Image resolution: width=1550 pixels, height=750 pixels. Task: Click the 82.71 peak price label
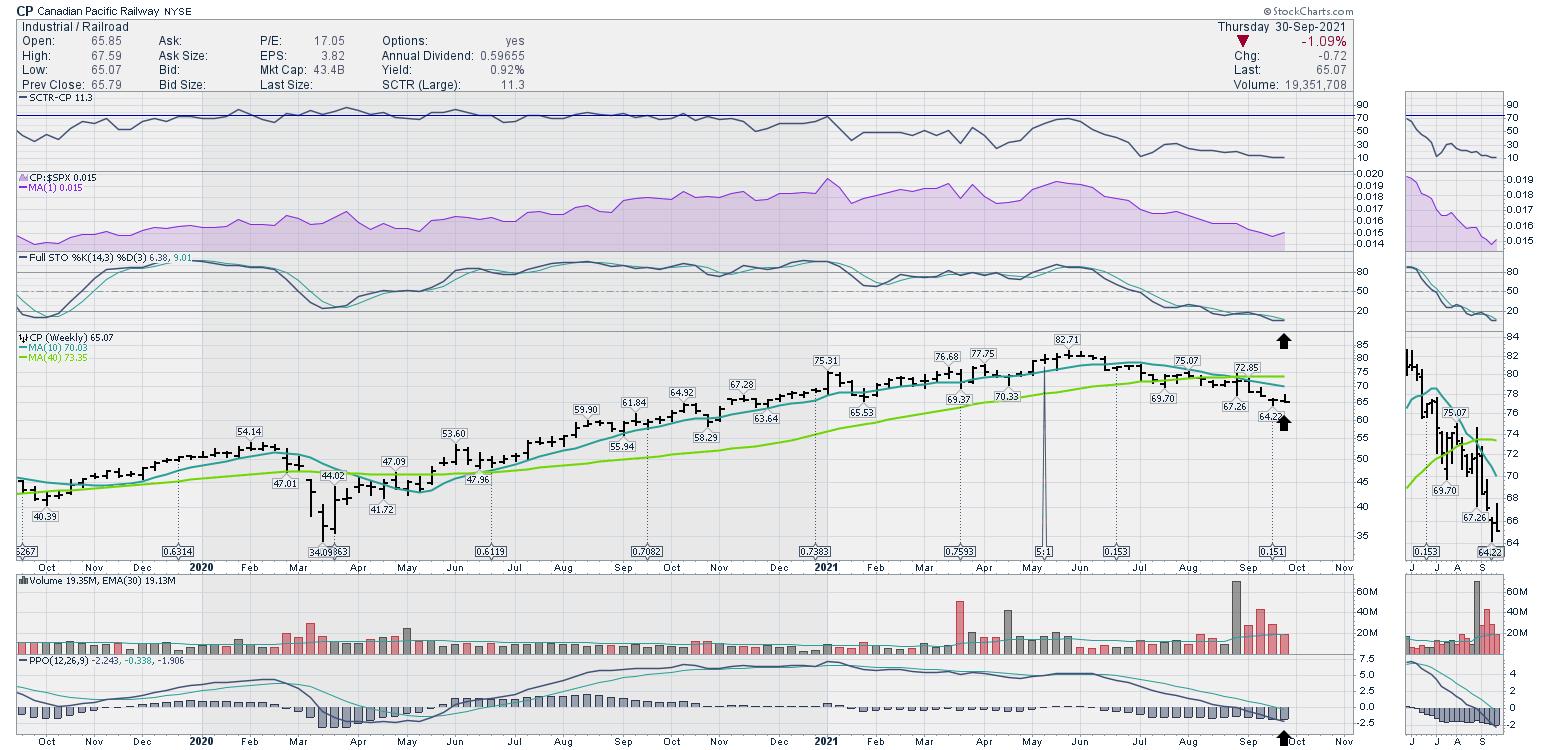[1066, 341]
